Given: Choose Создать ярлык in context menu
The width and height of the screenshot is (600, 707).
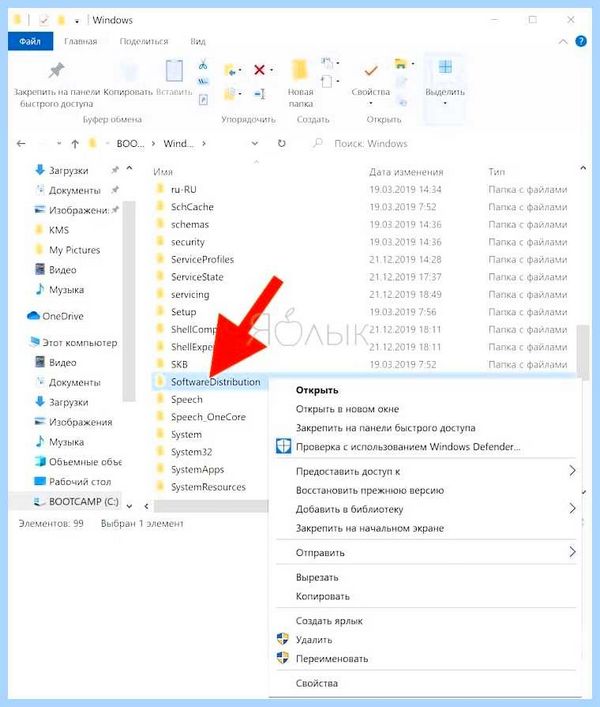Looking at the screenshot, I should [329, 621].
